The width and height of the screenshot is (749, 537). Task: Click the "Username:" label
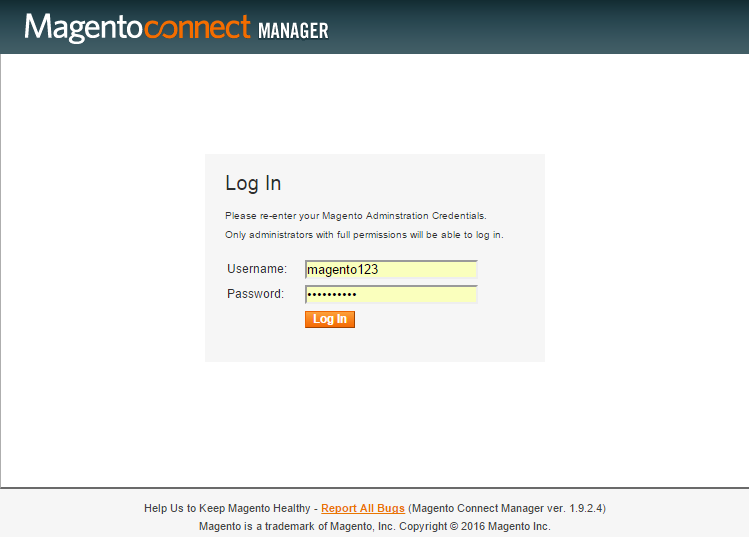(x=257, y=269)
